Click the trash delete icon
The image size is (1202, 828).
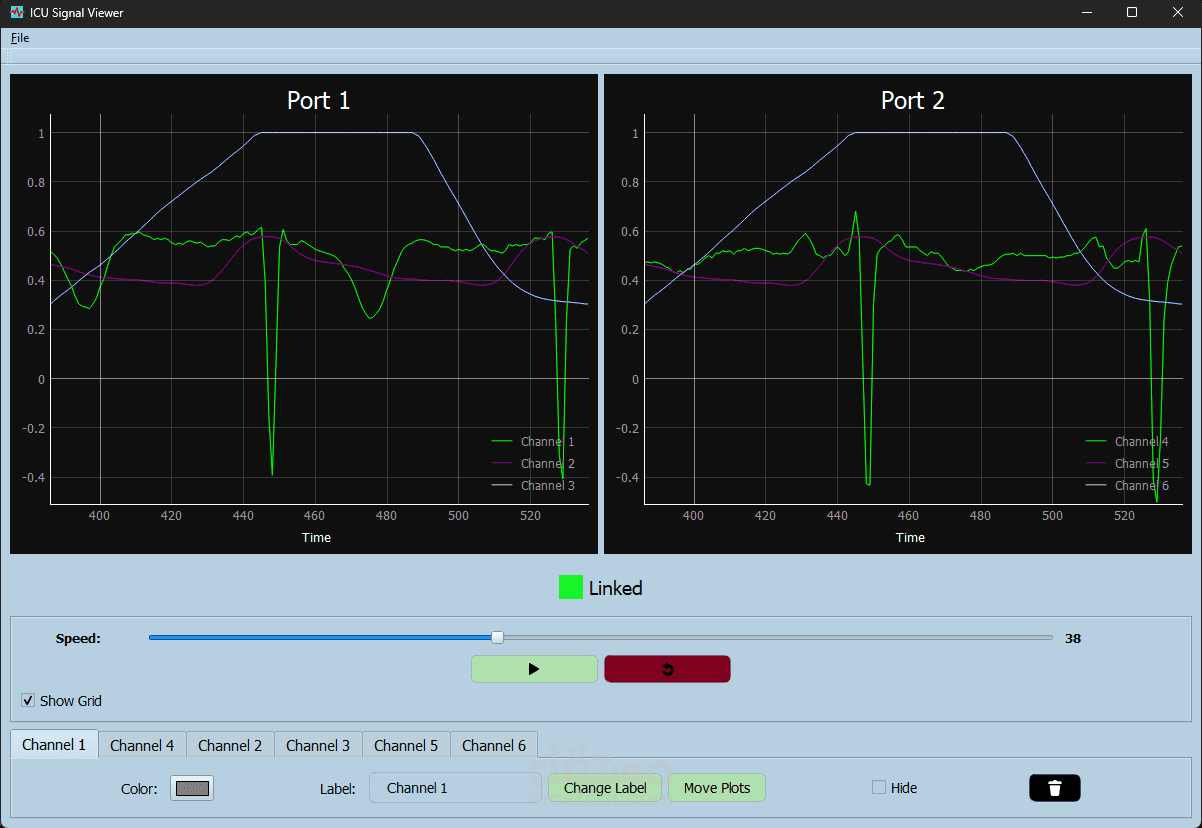(1054, 787)
